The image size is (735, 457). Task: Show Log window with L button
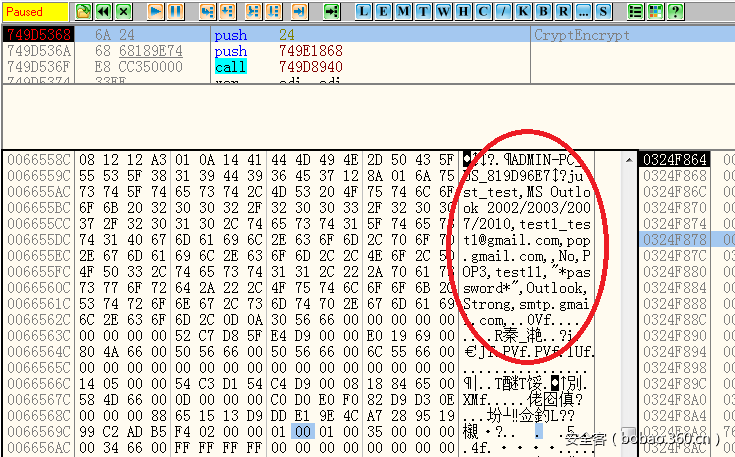tap(363, 11)
